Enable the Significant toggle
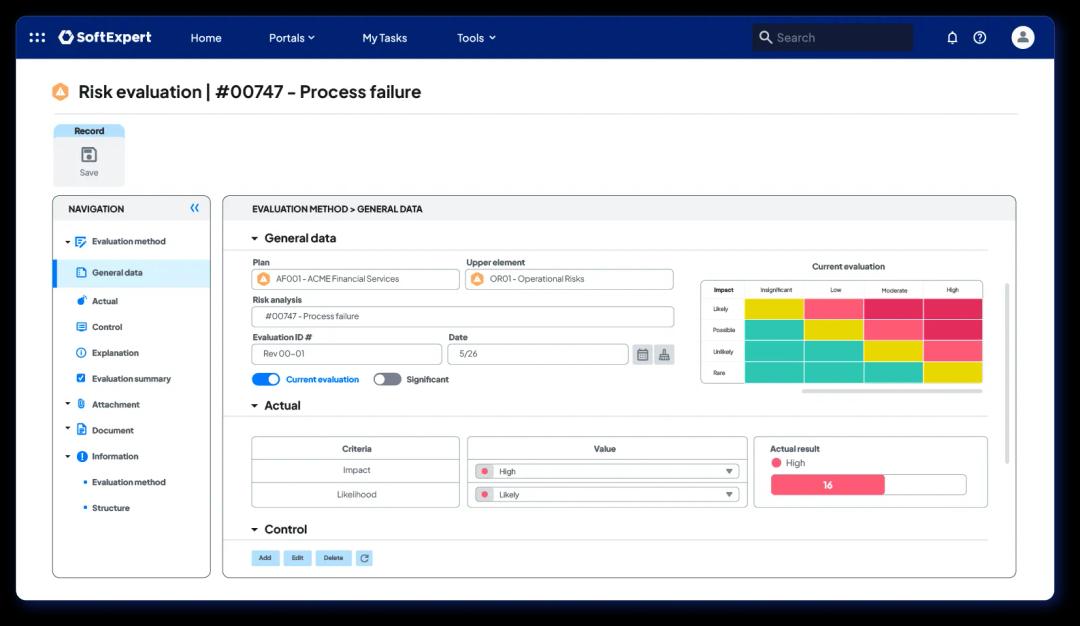The image size is (1080, 626). click(387, 380)
